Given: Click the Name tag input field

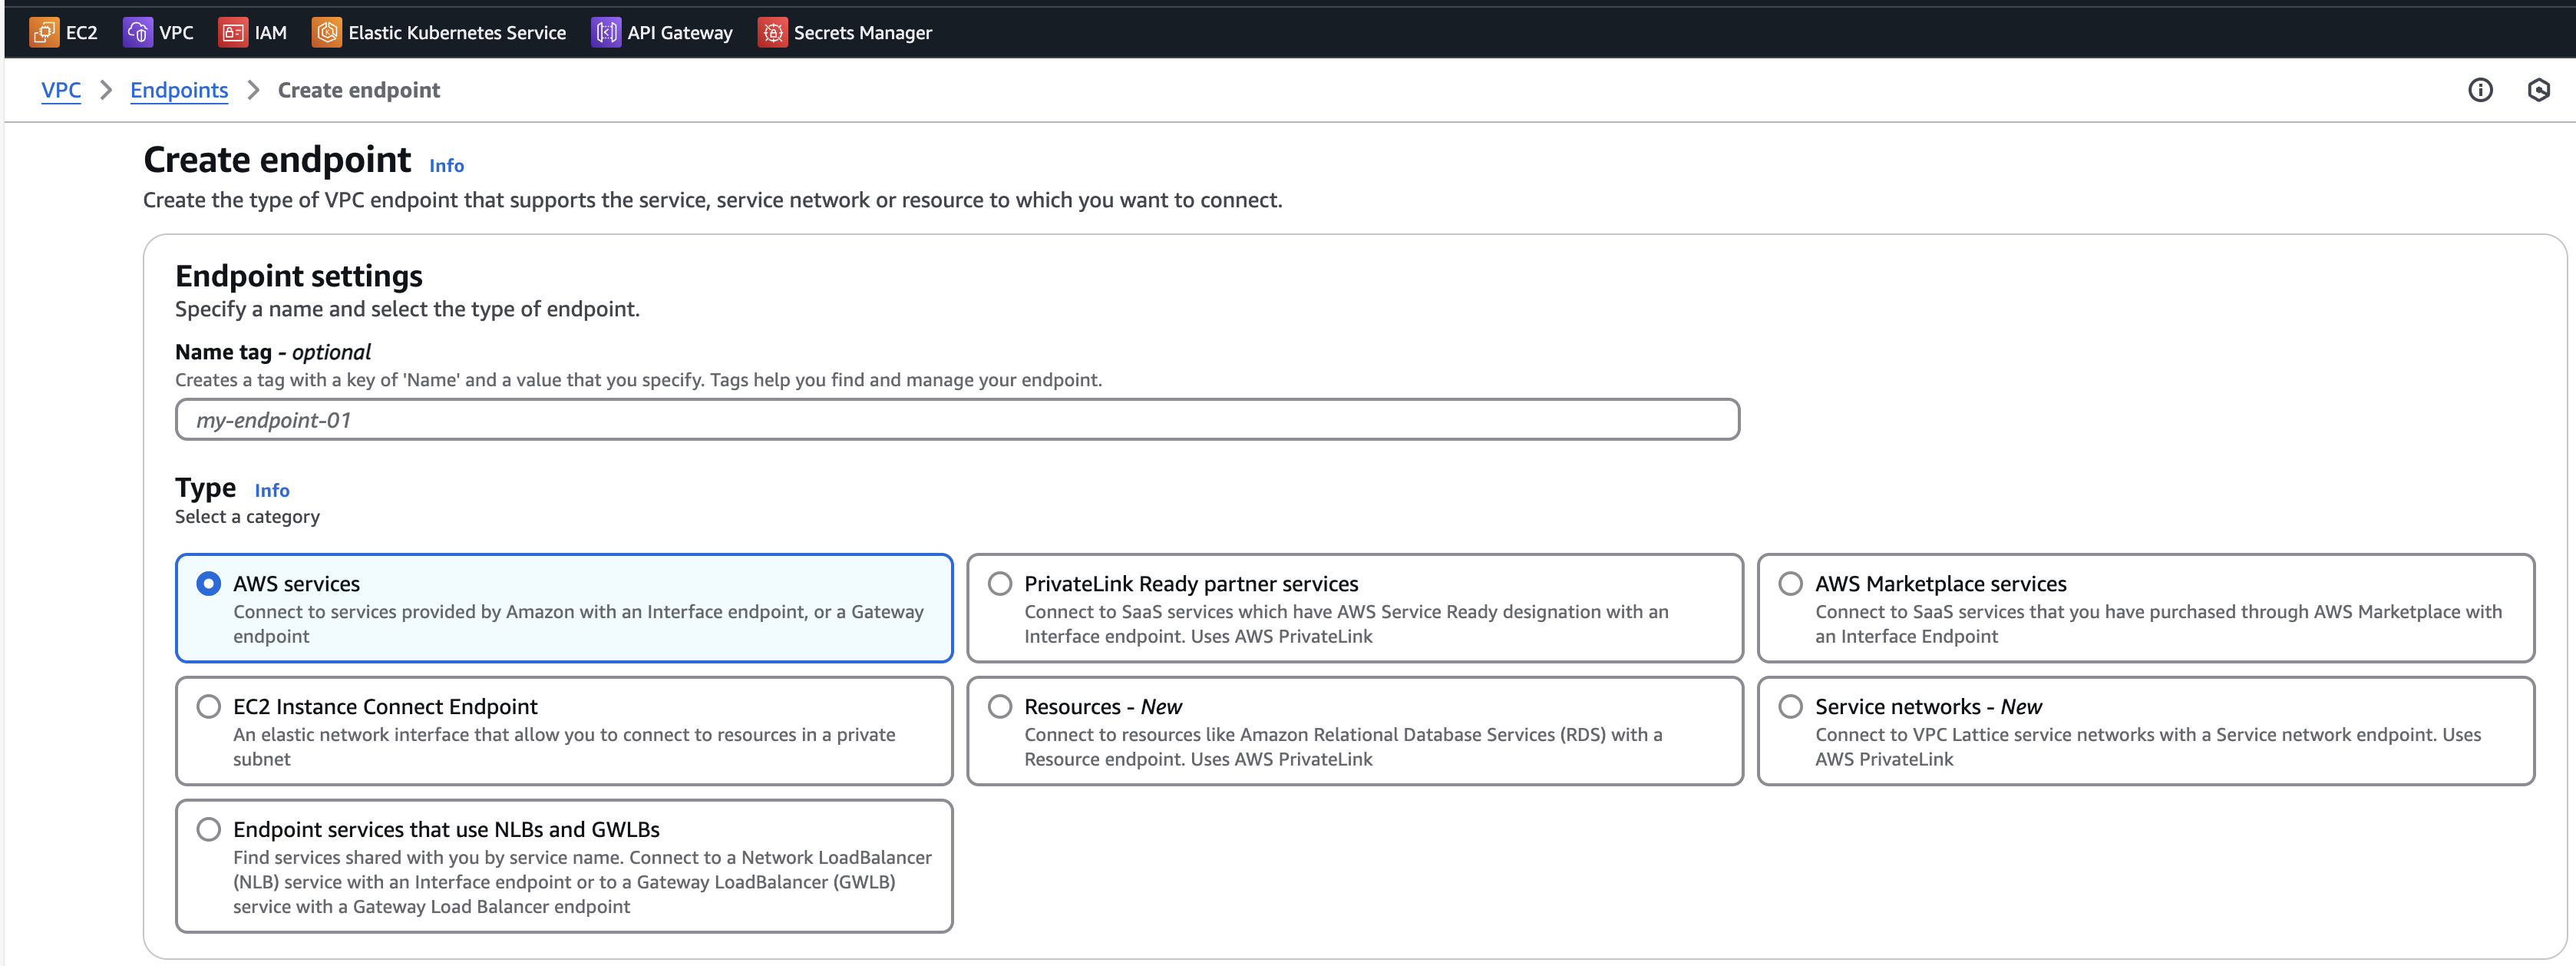Looking at the screenshot, I should [x=956, y=420].
